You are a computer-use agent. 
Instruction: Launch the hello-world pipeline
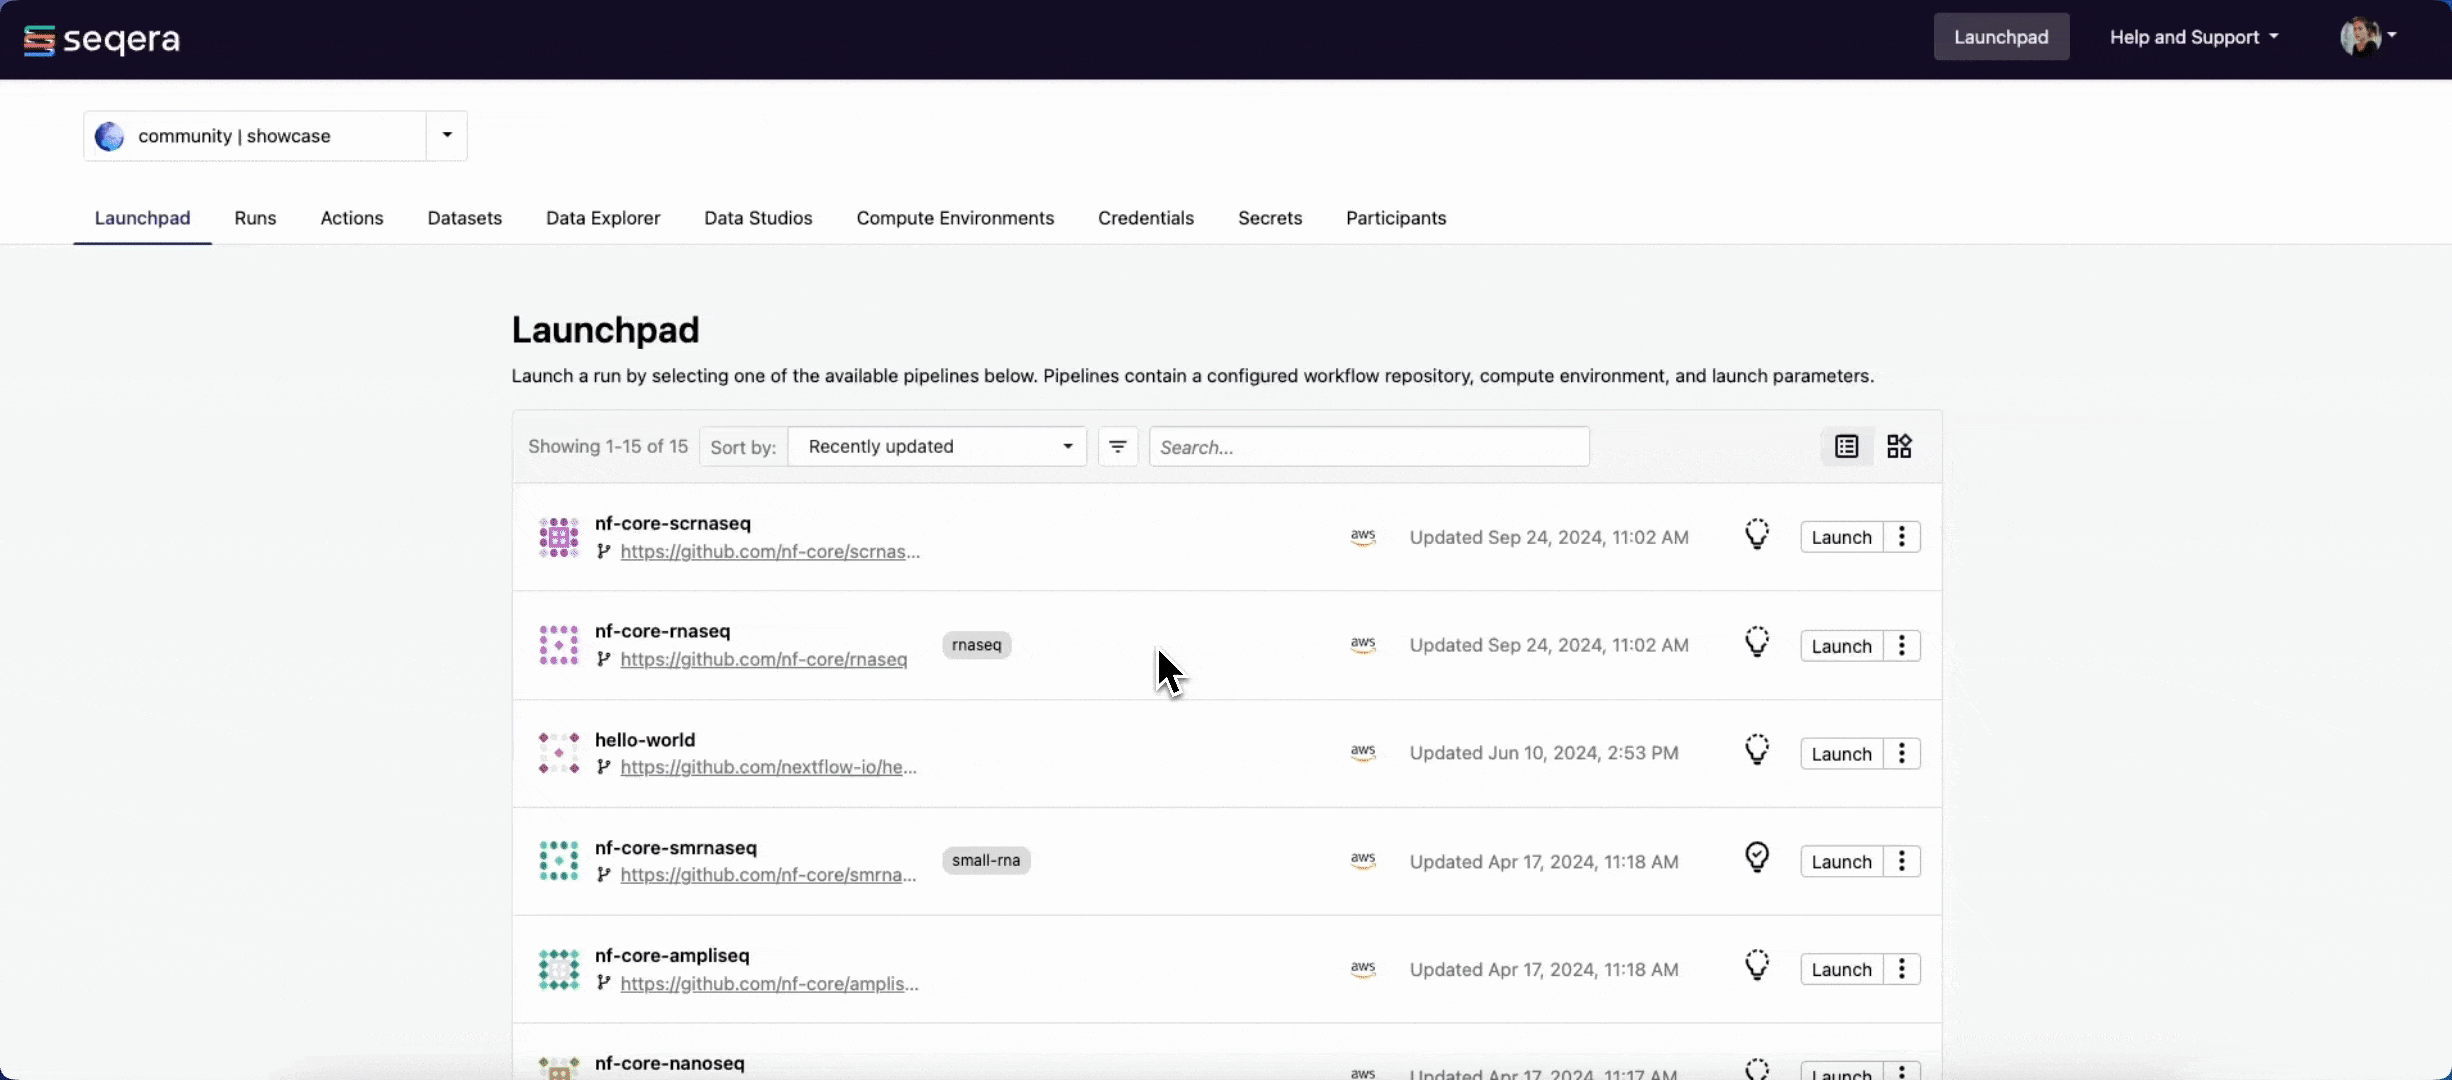[x=1839, y=752]
